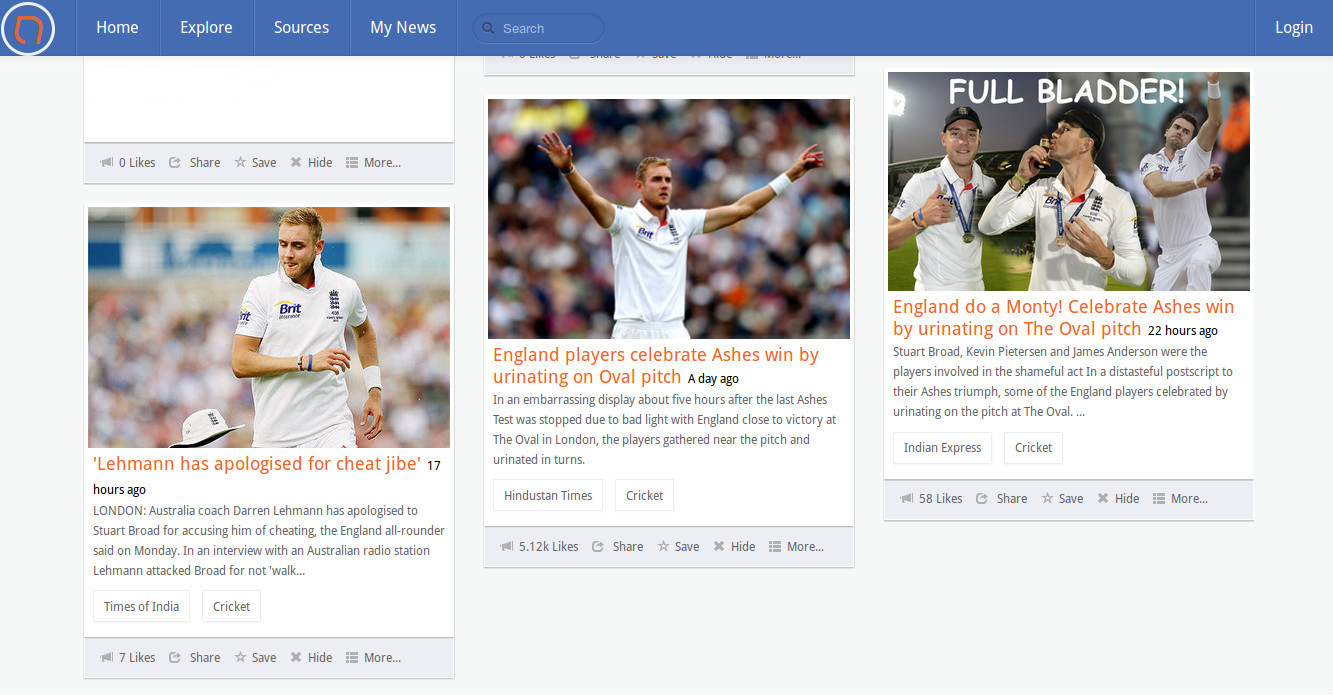Viewport: 1333px width, 695px height.
Task: Hide the Indian Express story
Action: [x=1118, y=499]
